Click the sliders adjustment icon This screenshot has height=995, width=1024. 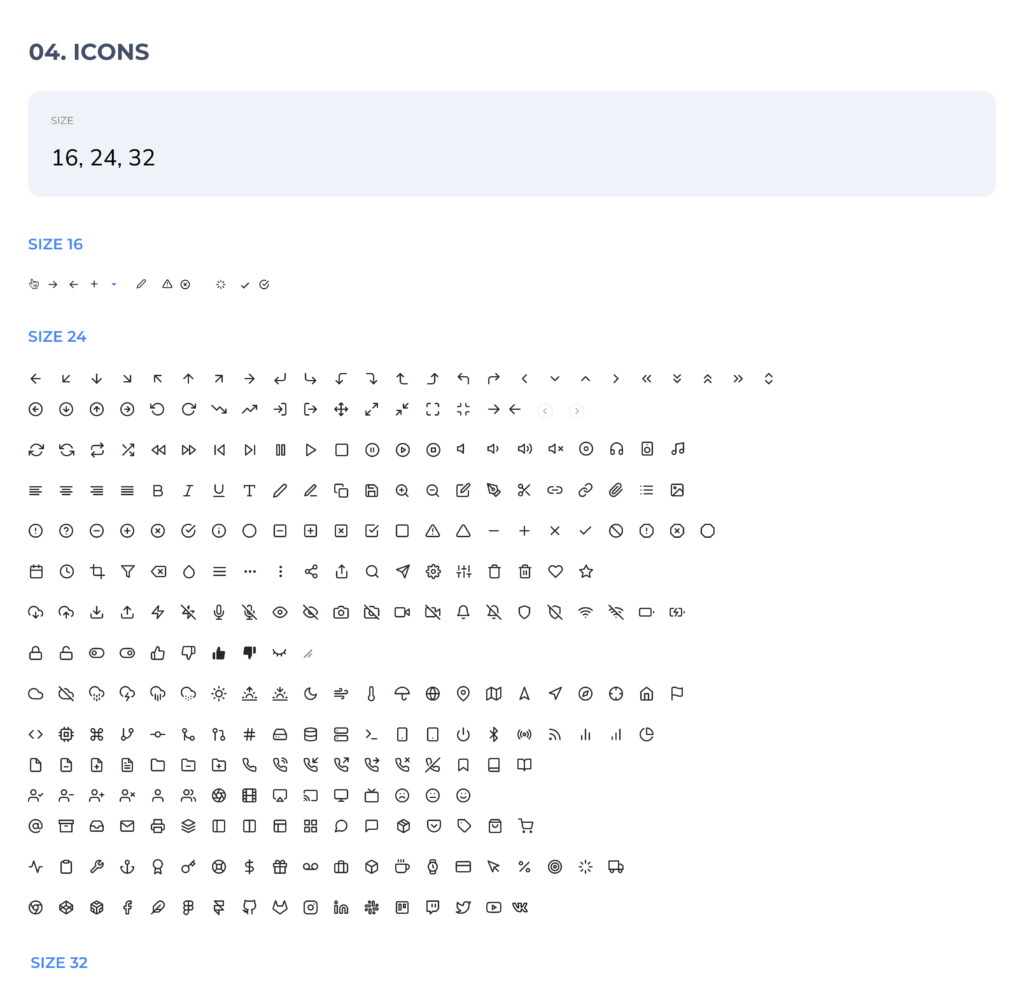coord(463,571)
